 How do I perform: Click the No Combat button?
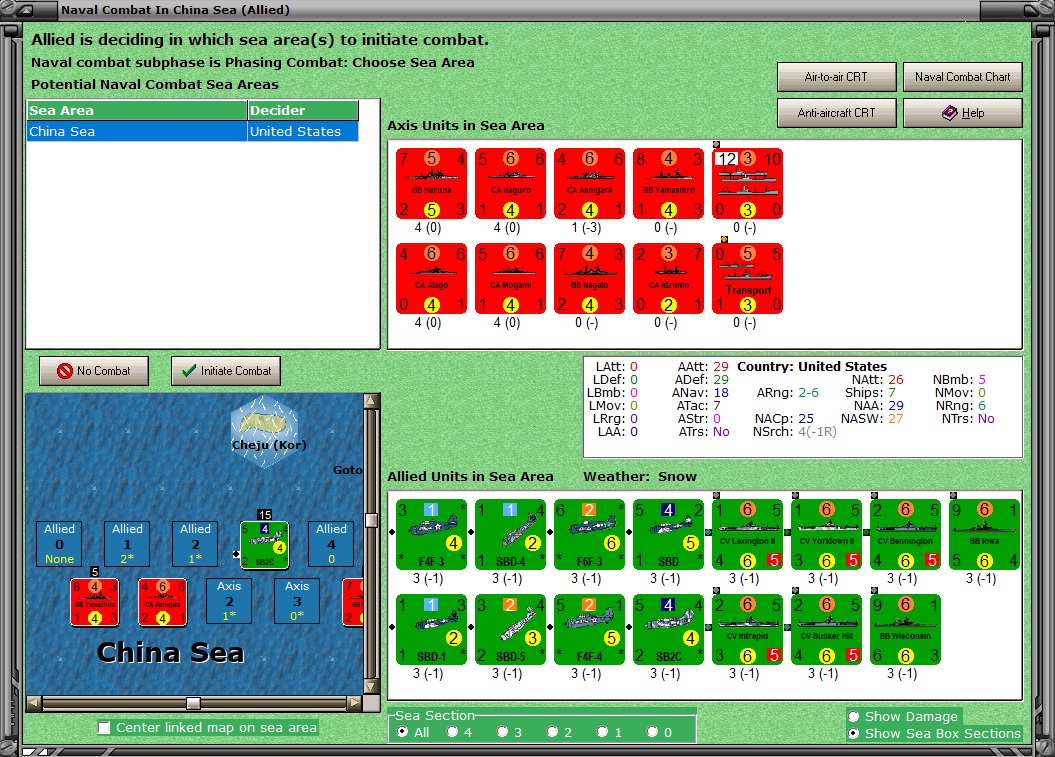pos(94,371)
